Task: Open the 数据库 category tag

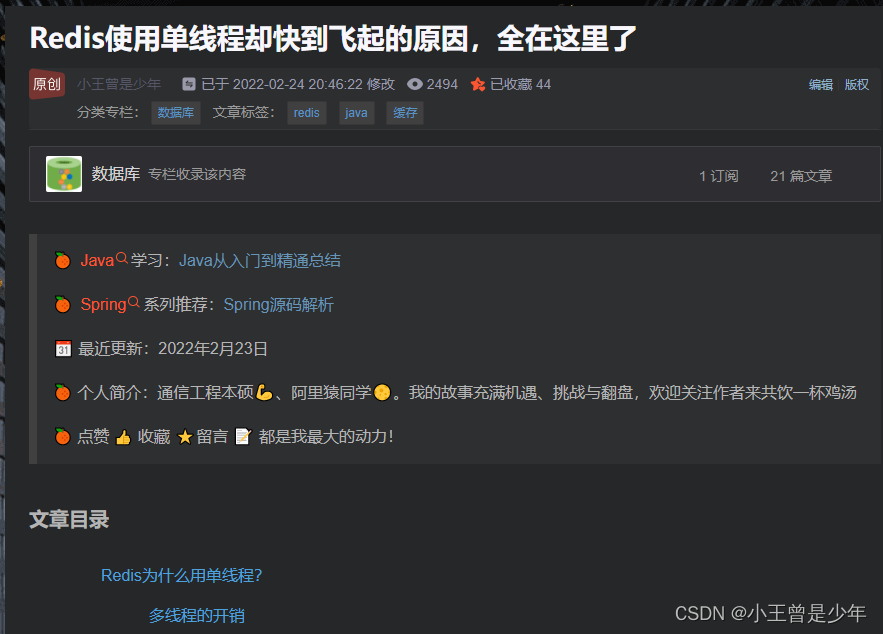Action: coord(176,113)
